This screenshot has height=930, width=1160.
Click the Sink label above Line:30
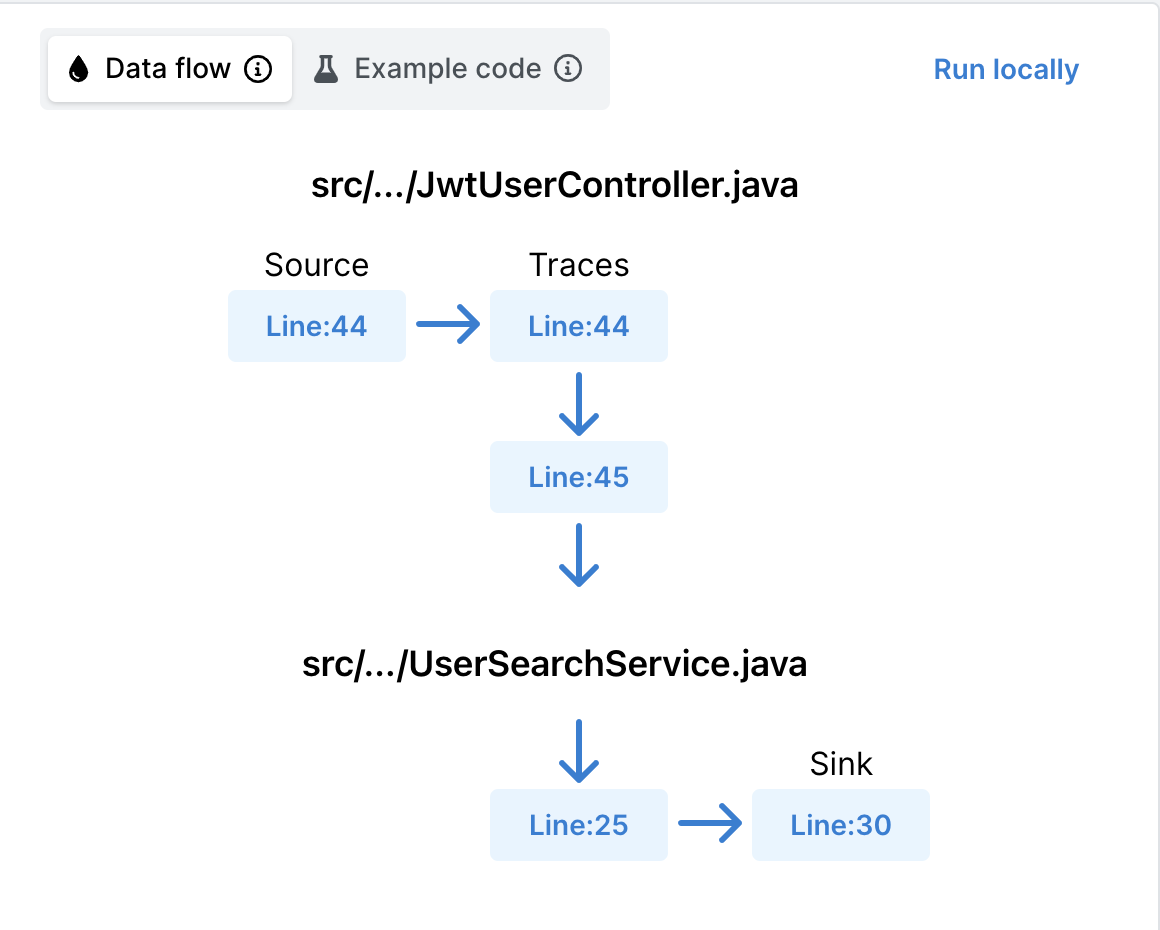[x=841, y=763]
